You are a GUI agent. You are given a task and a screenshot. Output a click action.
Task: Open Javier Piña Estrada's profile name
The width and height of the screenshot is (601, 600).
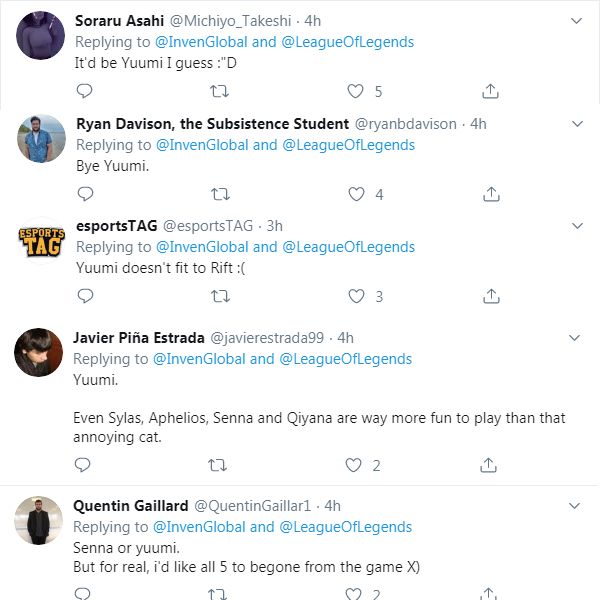pyautogui.click(x=139, y=338)
